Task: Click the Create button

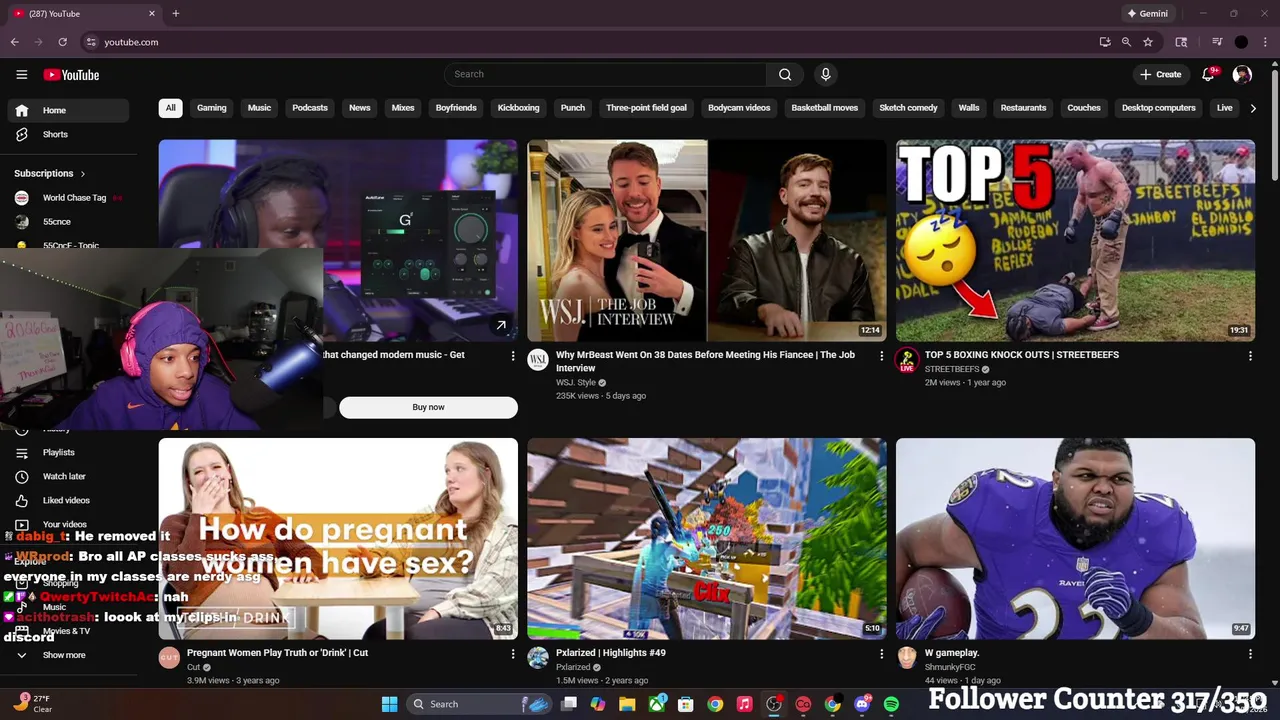Action: (x=1161, y=74)
